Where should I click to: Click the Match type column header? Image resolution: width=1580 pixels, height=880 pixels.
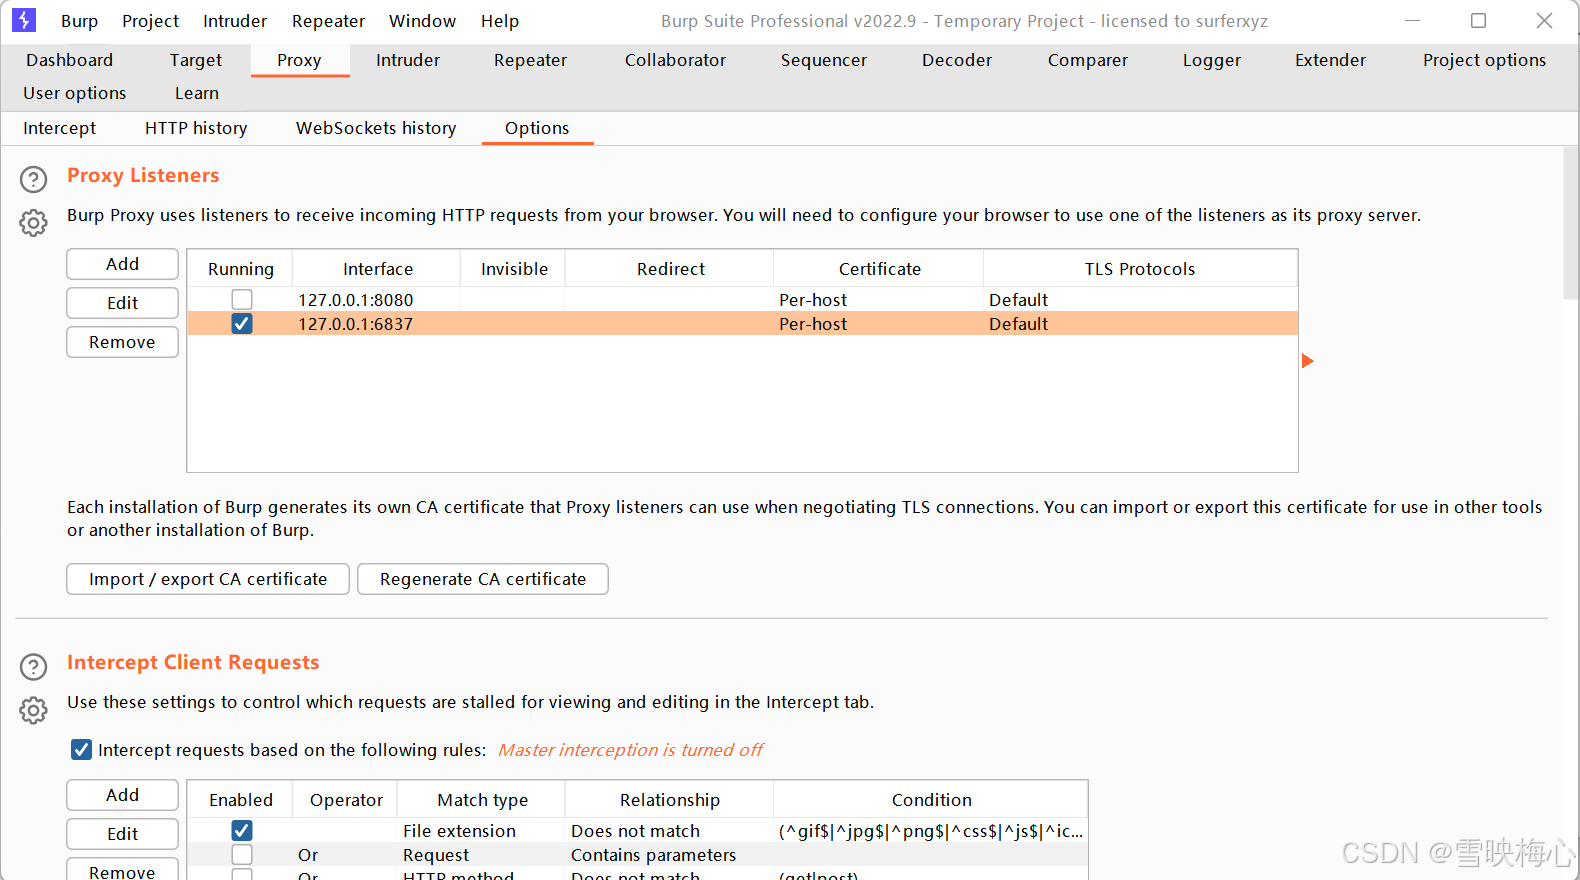[x=482, y=800]
